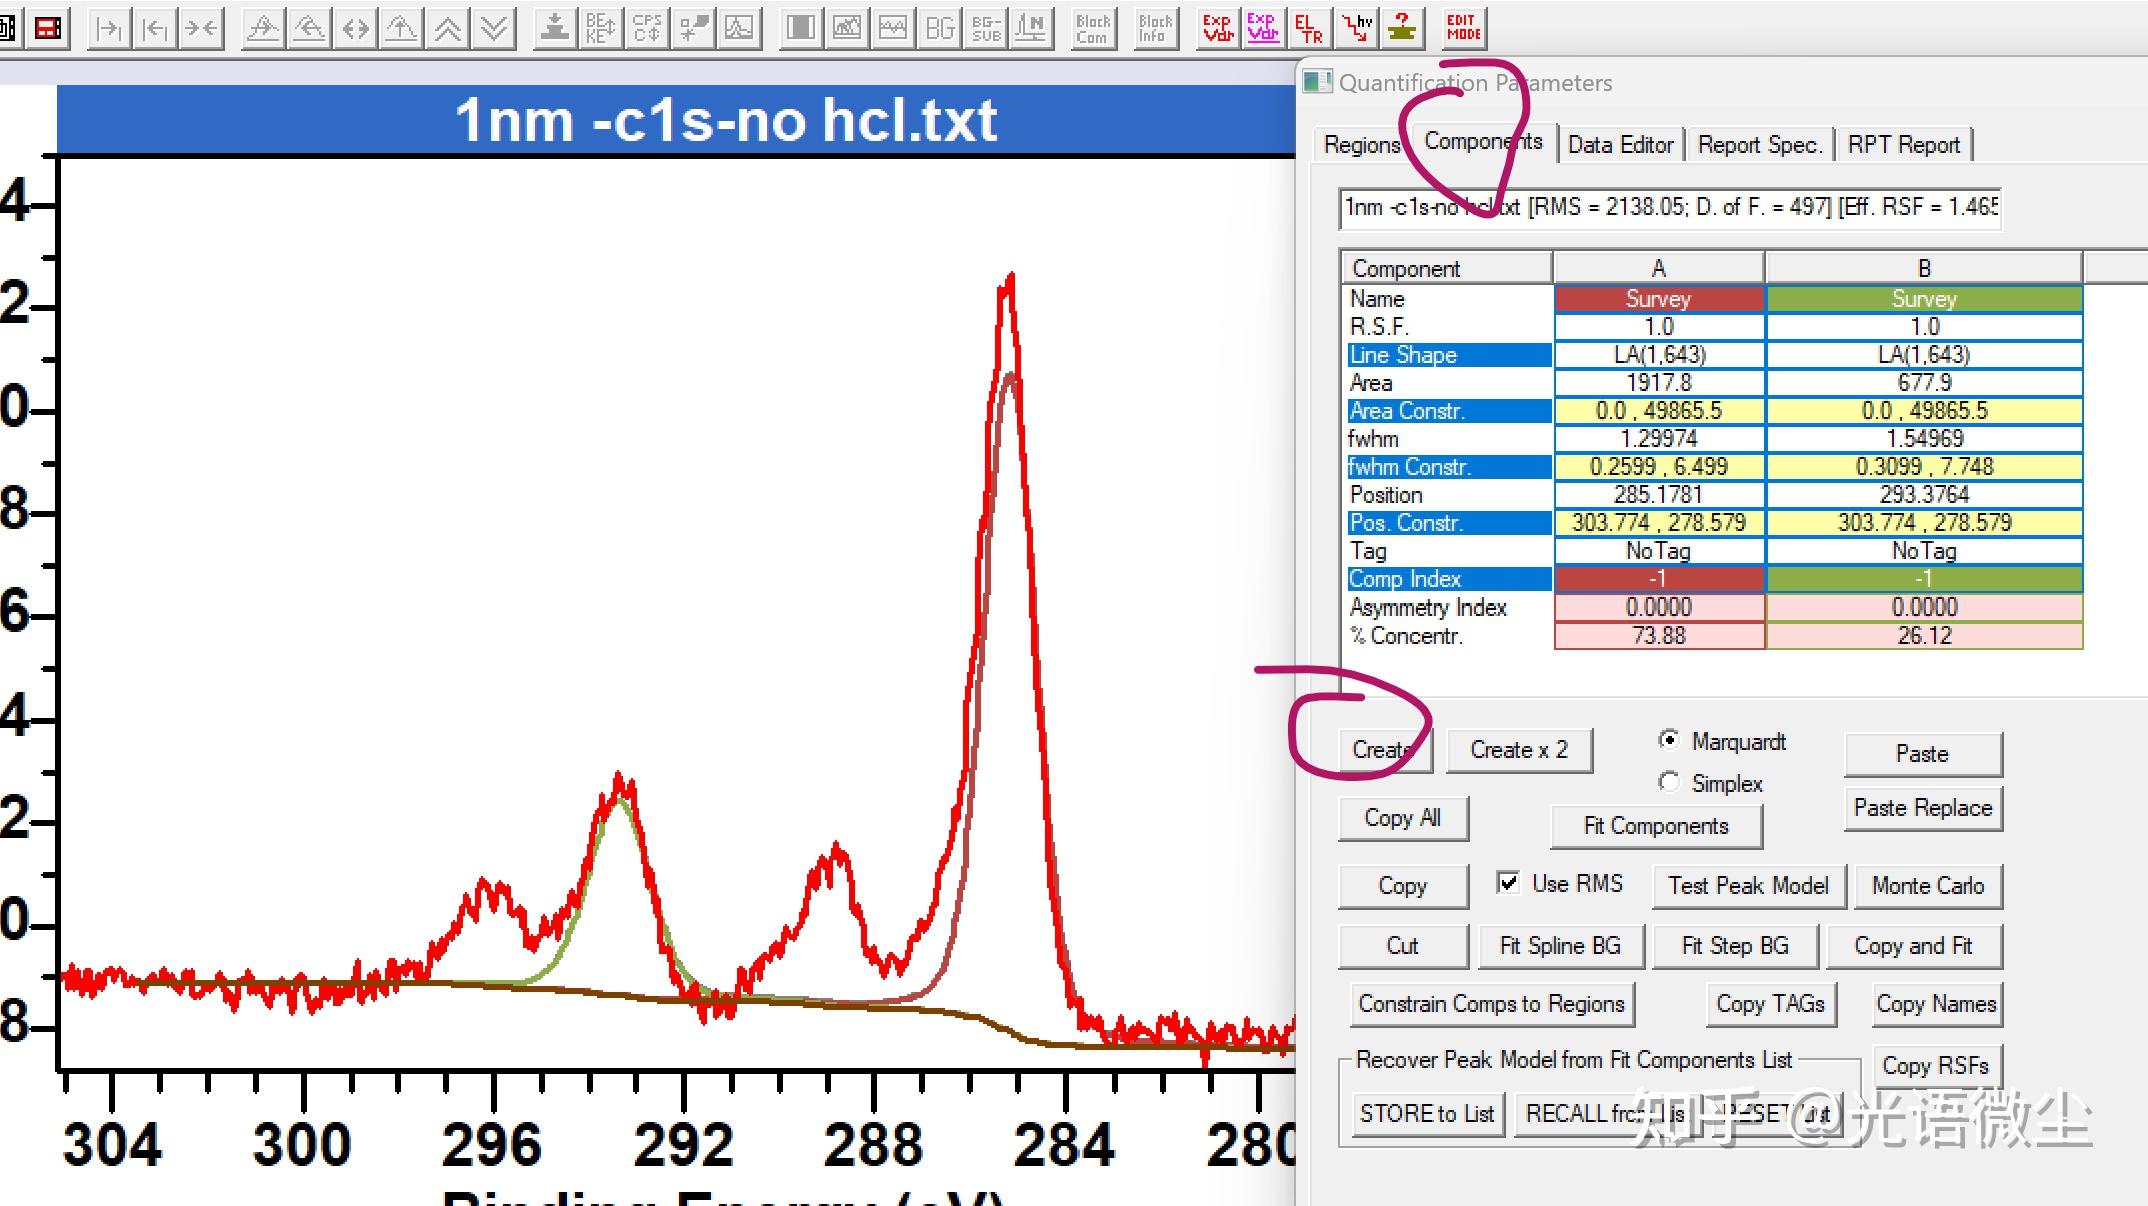Click Position value of component A

(x=1658, y=494)
